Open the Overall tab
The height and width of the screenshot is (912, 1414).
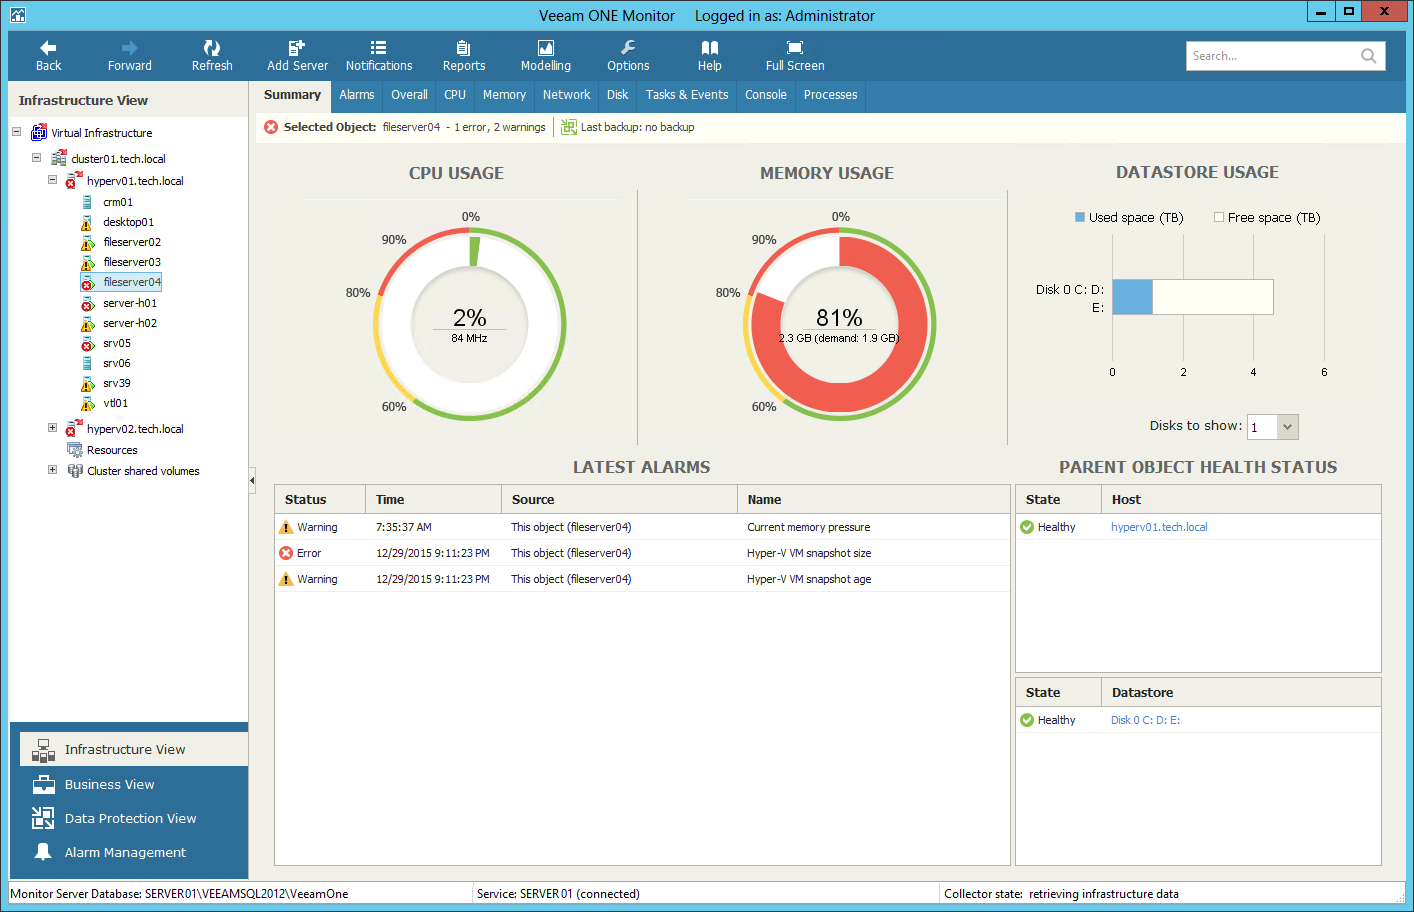(409, 95)
